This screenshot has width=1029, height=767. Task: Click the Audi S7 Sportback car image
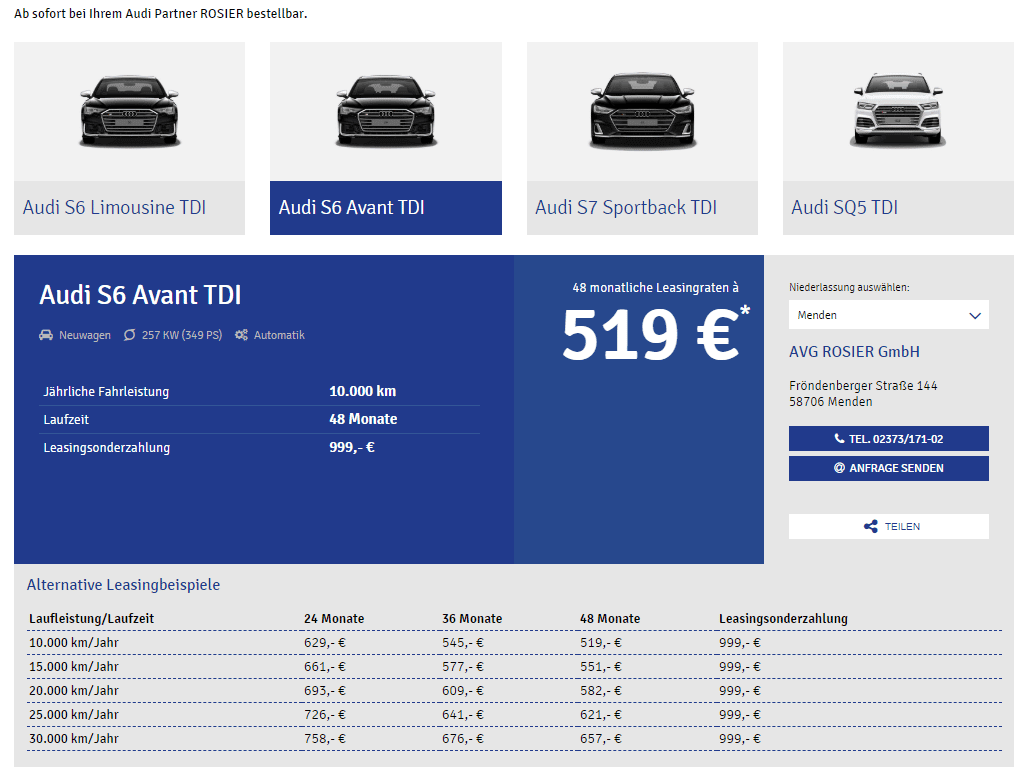tap(642, 111)
